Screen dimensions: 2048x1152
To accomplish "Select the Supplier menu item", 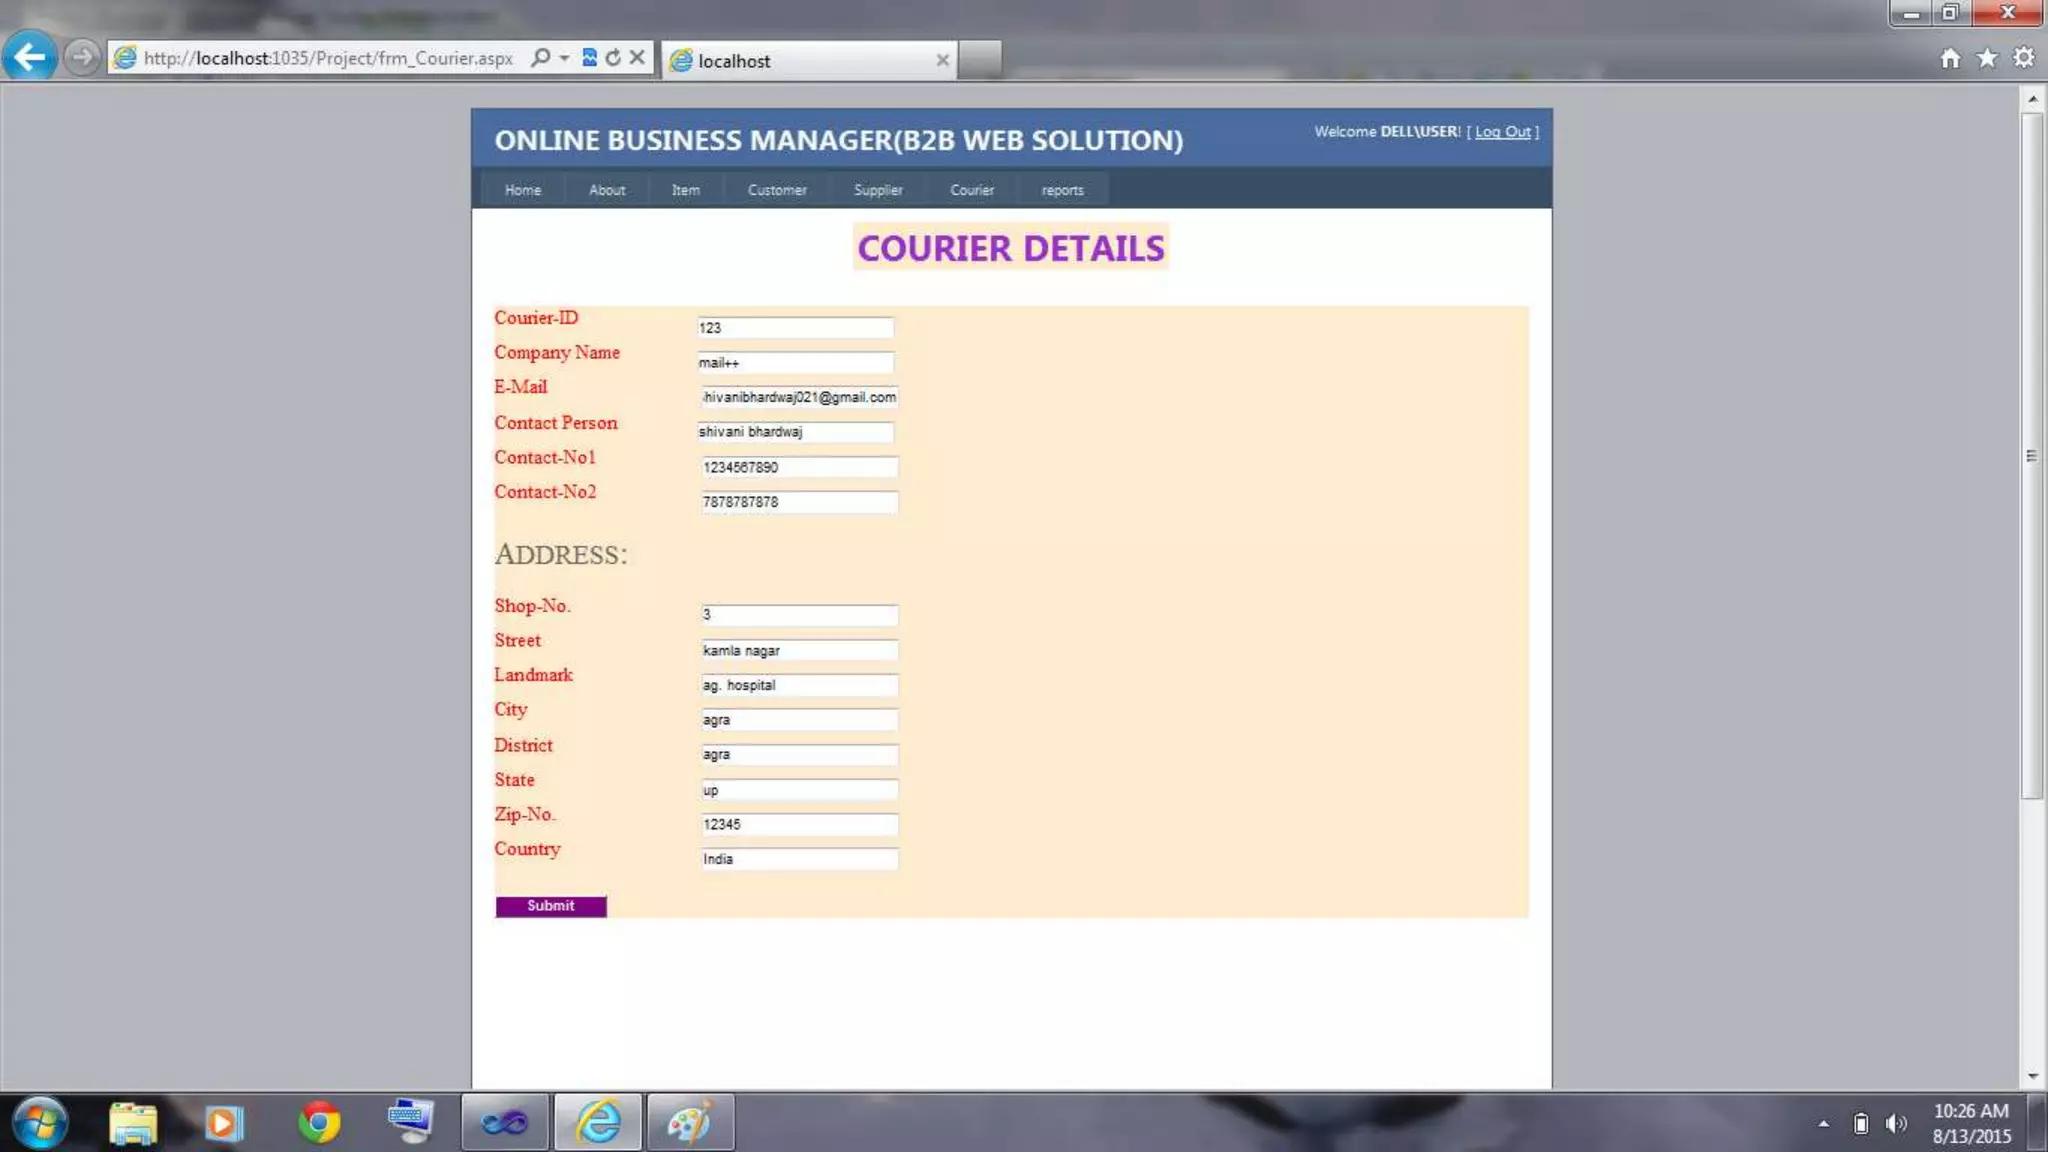I will [878, 190].
